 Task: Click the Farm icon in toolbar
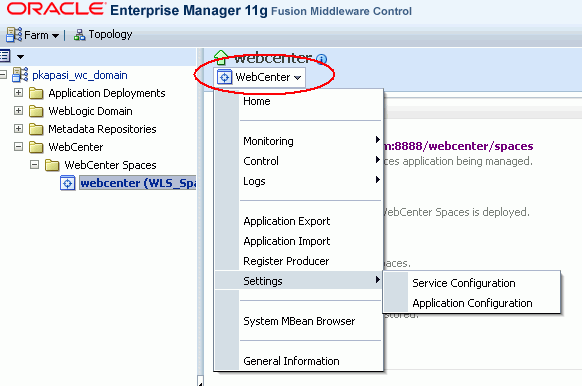click(x=14, y=35)
